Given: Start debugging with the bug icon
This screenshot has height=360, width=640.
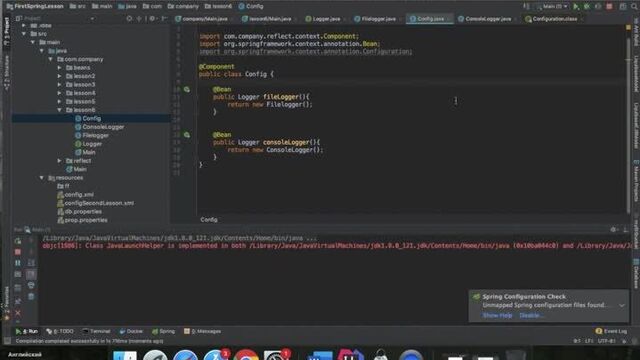Looking at the screenshot, I should tap(587, 7).
